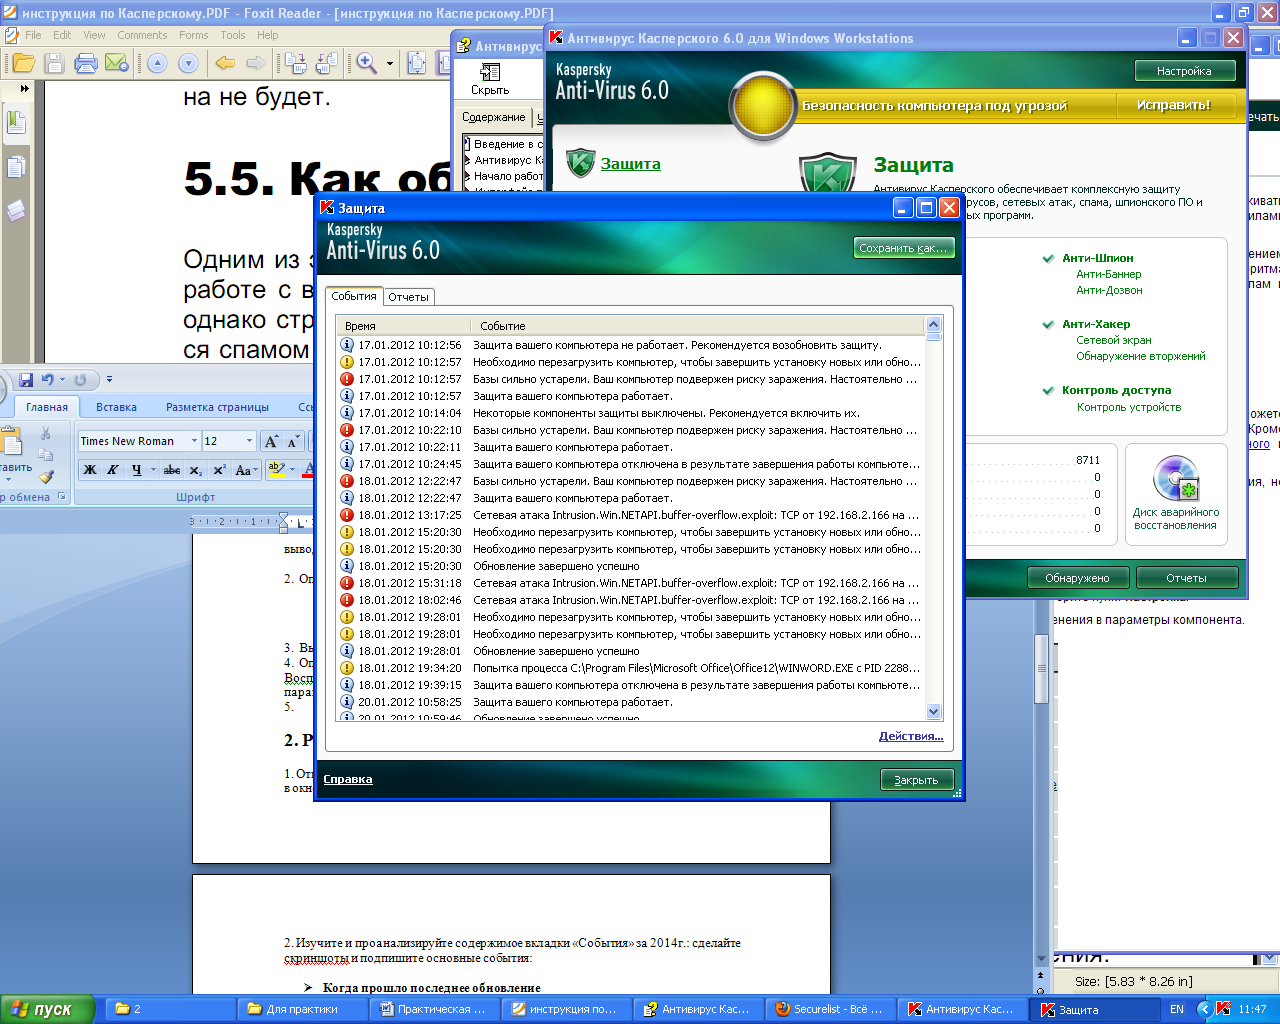1280x1024 pixels.
Task: Toggle italic (К) in Word ribbon
Action: pos(113,470)
